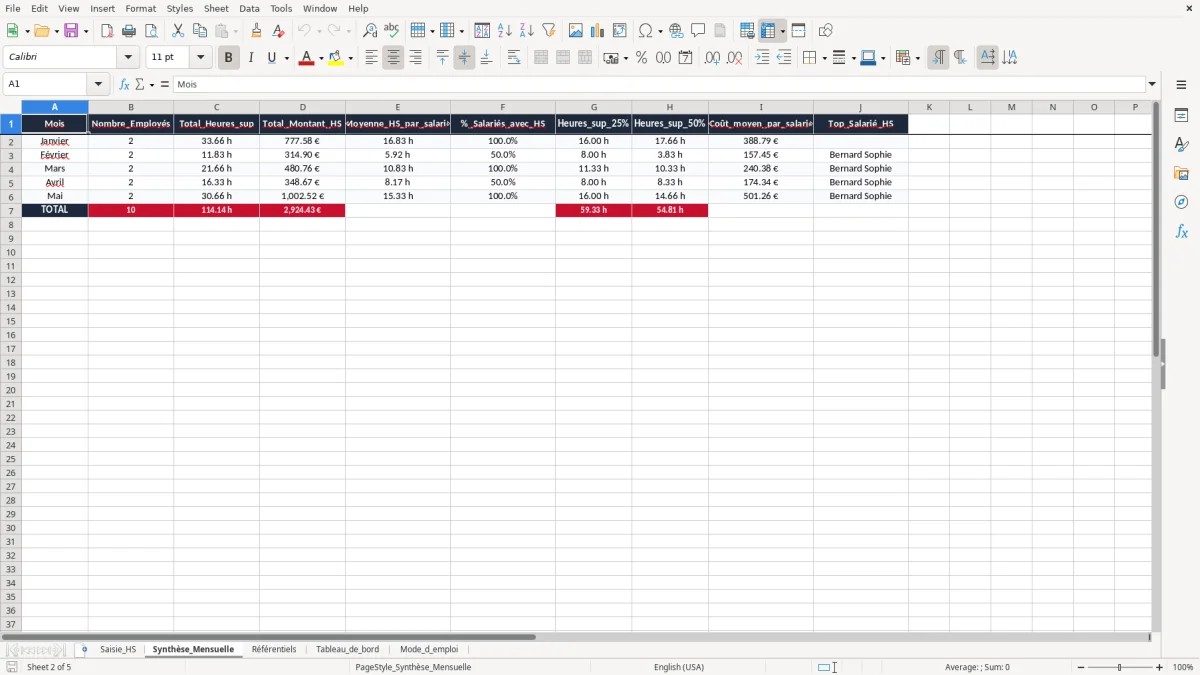
Task: Toggle Left-to-Right text direction
Action: (x=938, y=58)
